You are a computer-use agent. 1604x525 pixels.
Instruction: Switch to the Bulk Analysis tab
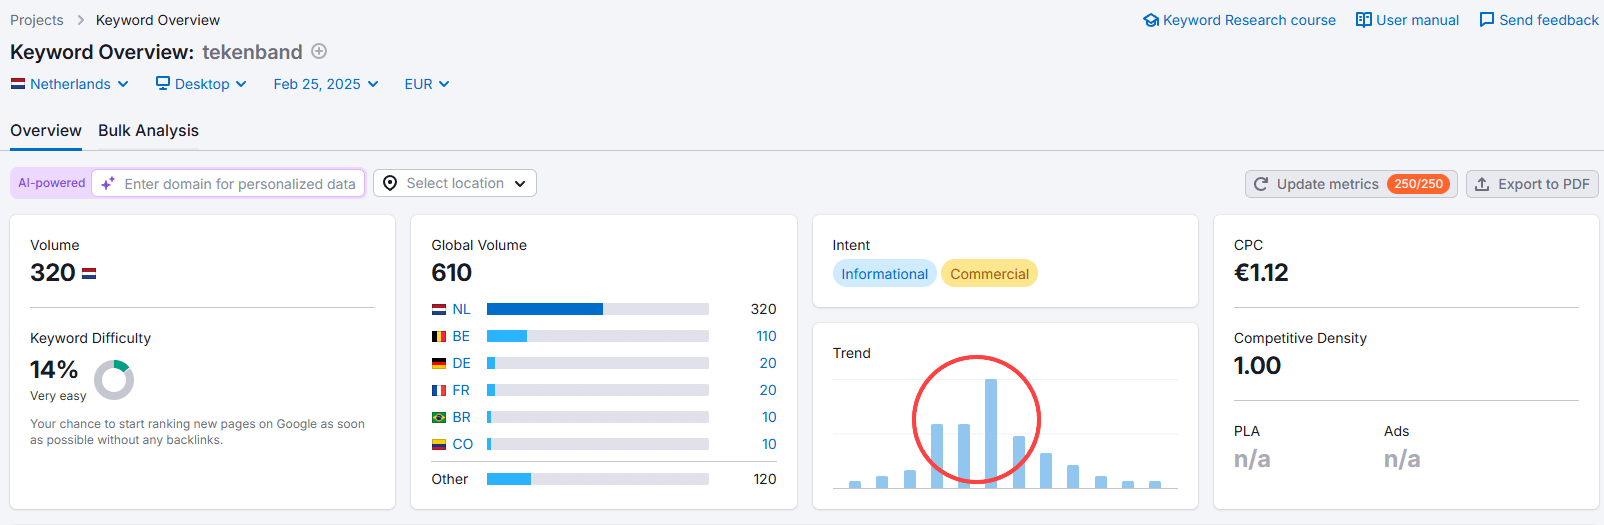pyautogui.click(x=148, y=130)
